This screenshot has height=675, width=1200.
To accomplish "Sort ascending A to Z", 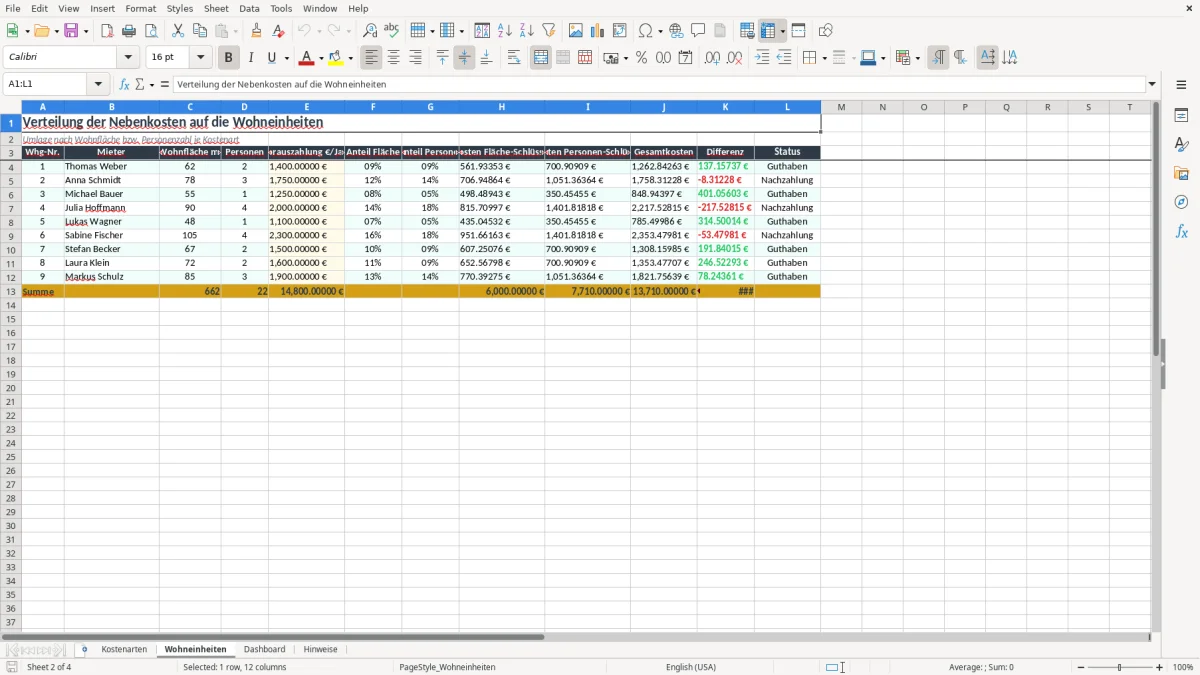I will coord(504,31).
